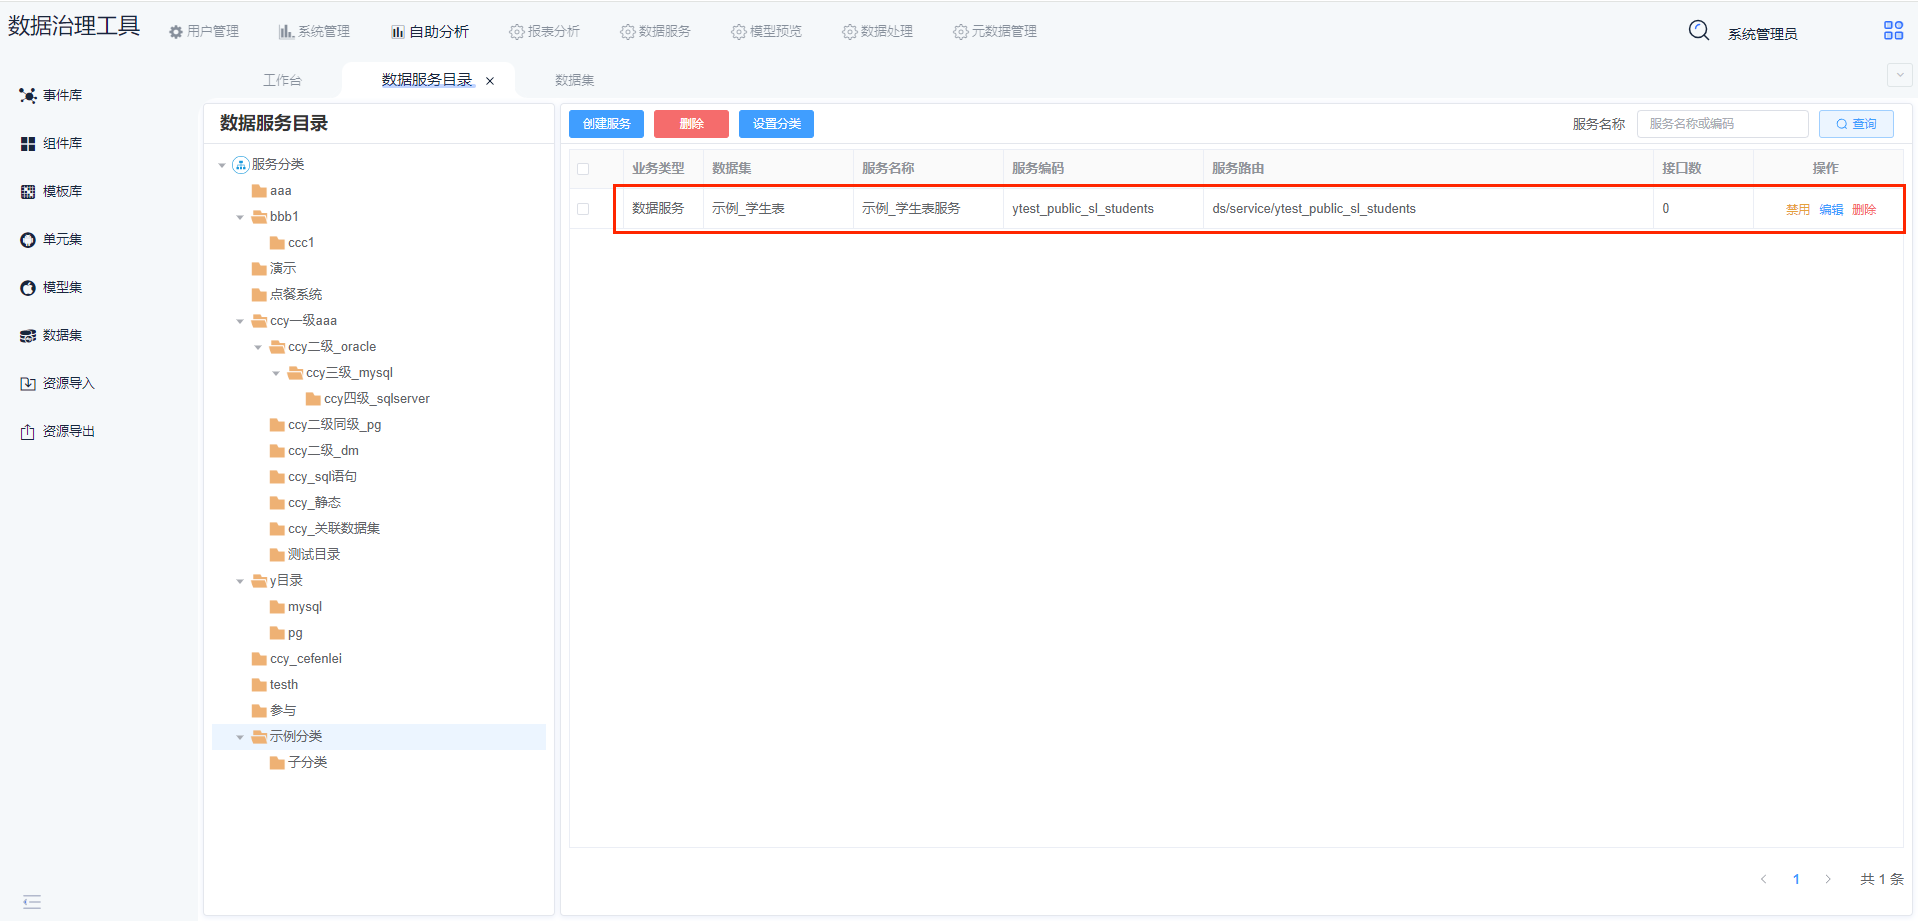The width and height of the screenshot is (1918, 921).
Task: Select the 子分类 folder in tree
Action: [307, 763]
